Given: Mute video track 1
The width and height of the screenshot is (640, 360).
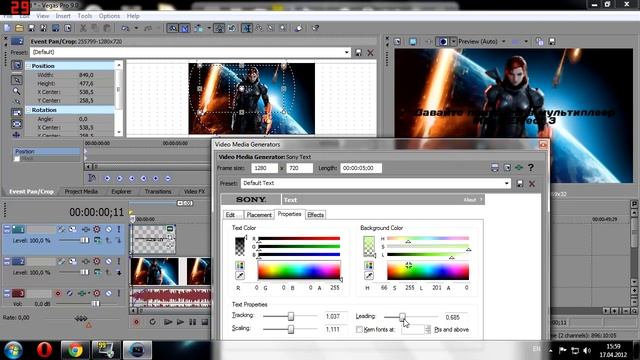Looking at the screenshot, I should (x=109, y=229).
